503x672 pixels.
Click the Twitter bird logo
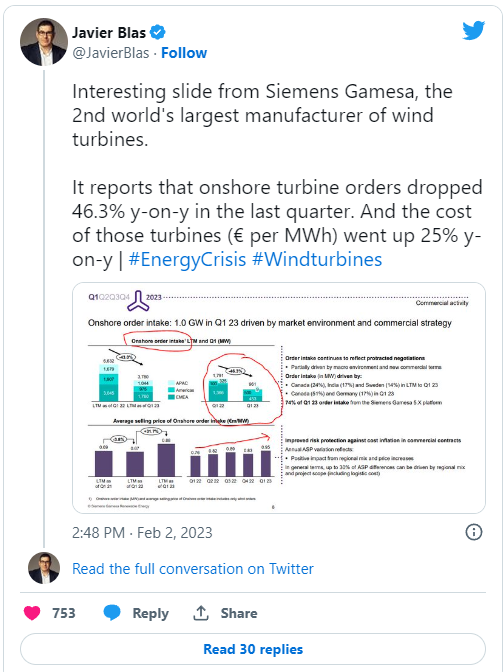pyautogui.click(x=473, y=30)
